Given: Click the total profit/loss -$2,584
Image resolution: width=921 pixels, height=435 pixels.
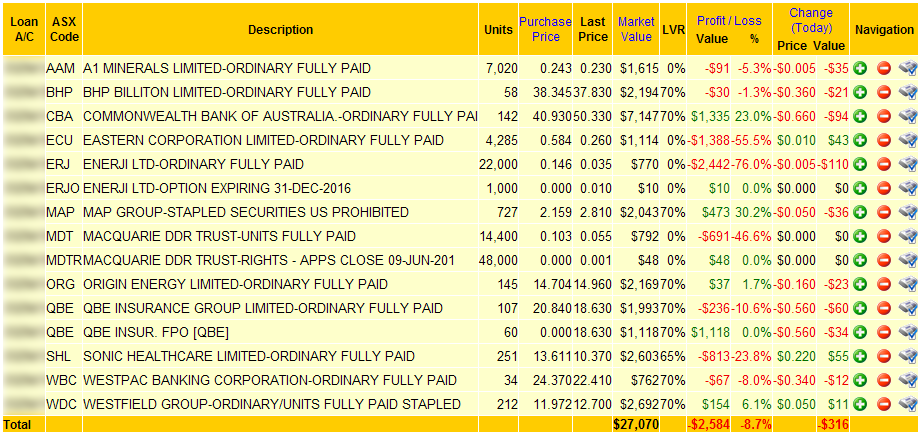Looking at the screenshot, I should [709, 424].
